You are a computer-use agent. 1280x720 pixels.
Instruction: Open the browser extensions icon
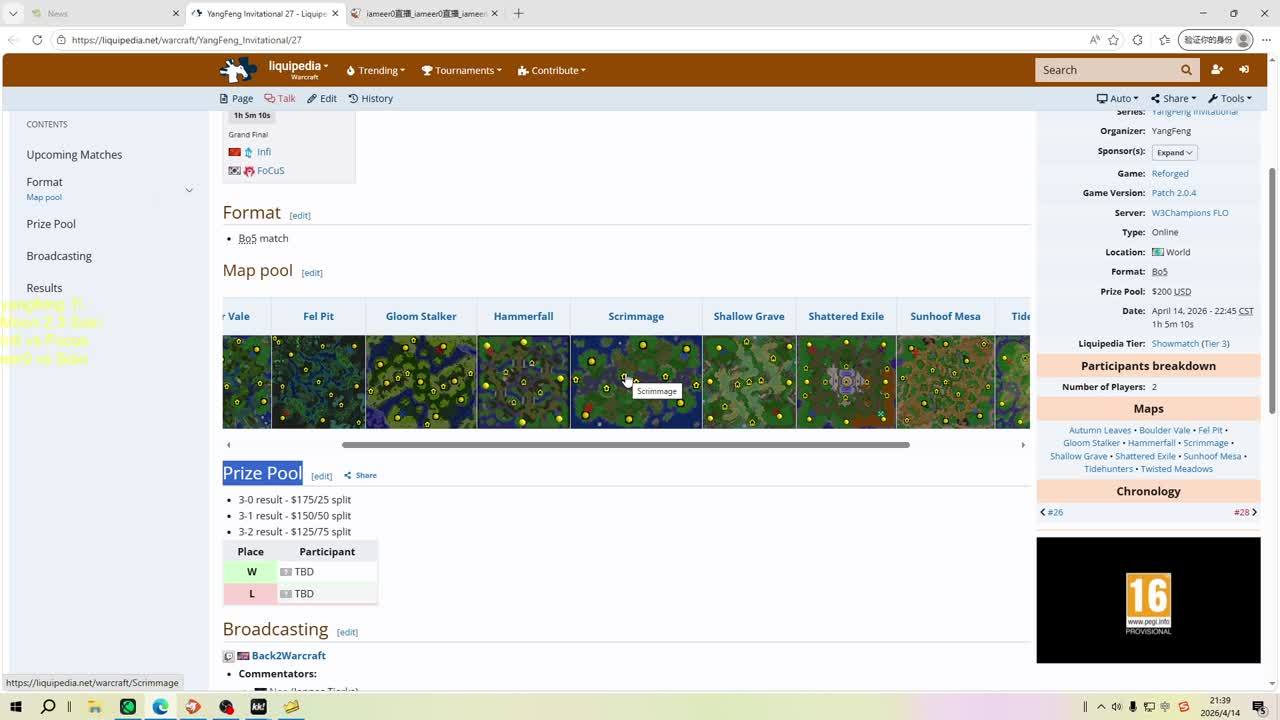(x=1138, y=40)
